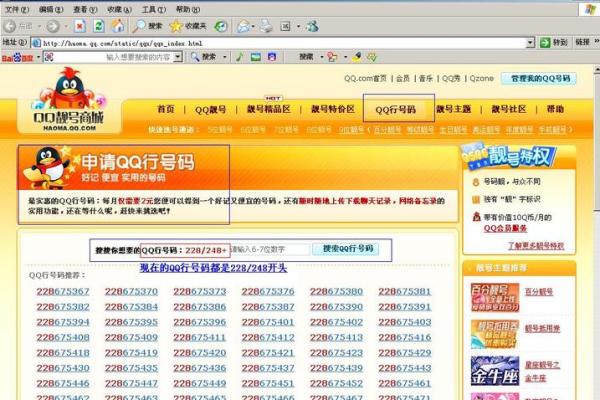Switch to the 靓号精品区 navigation tab

[x=269, y=109]
